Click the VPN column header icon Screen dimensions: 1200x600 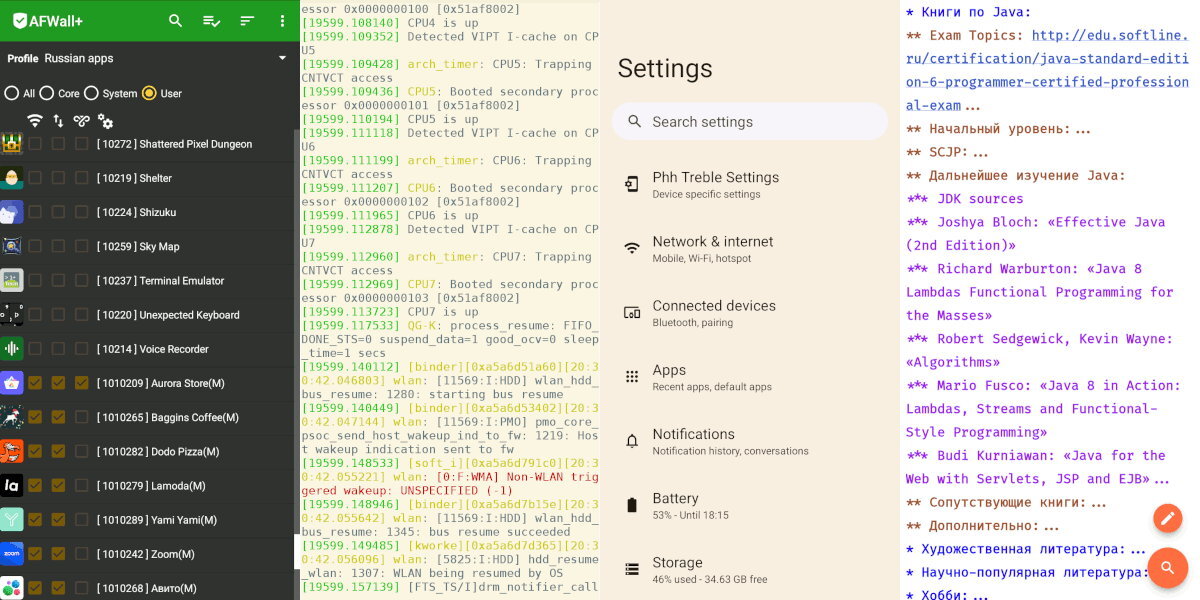tap(81, 121)
